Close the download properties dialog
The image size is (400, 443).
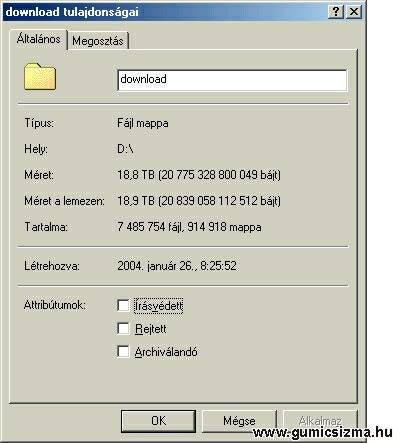pos(354,12)
